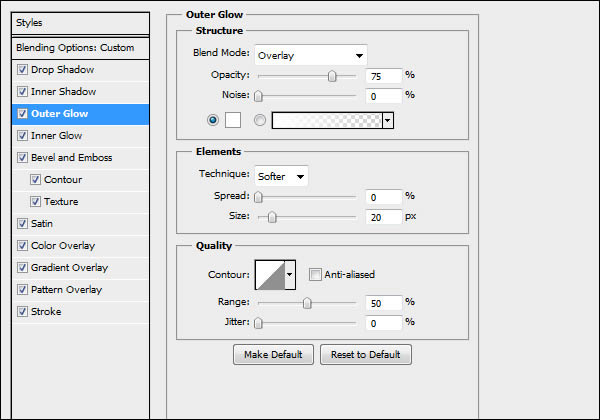Click the Opacity slider handle

click(332, 76)
